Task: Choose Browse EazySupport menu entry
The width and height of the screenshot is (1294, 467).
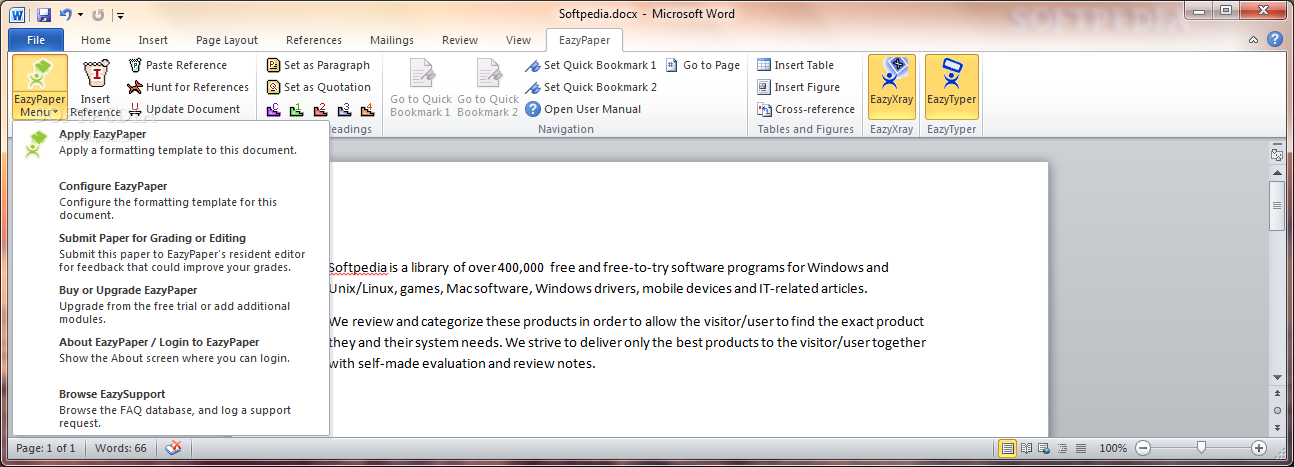Action: (170, 409)
